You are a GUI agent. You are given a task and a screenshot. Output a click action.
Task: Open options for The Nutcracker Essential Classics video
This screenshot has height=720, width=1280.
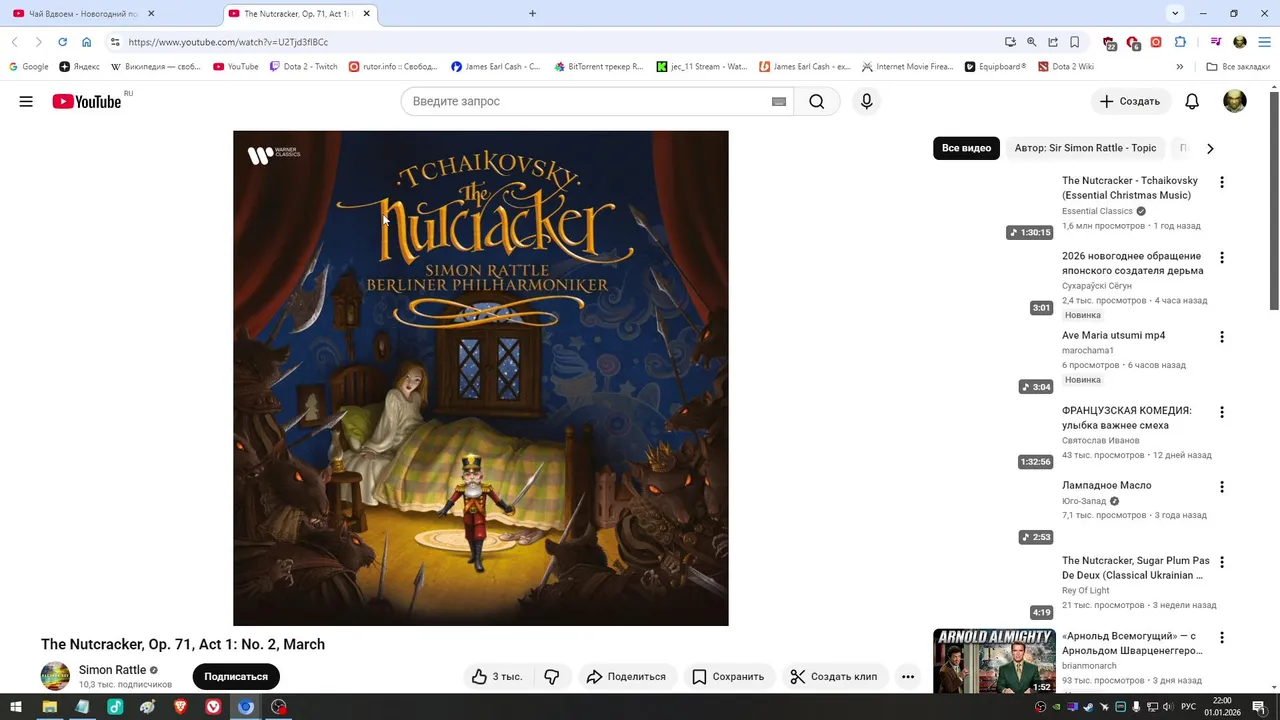[1221, 182]
